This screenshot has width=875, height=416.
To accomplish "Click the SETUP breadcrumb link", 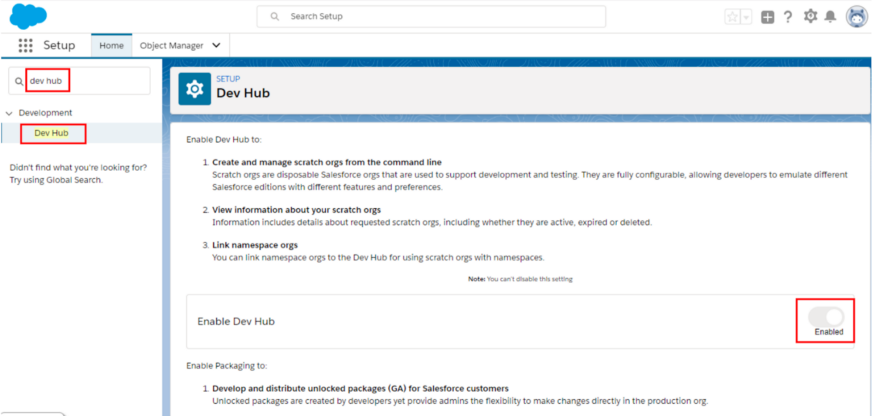I will tap(228, 79).
